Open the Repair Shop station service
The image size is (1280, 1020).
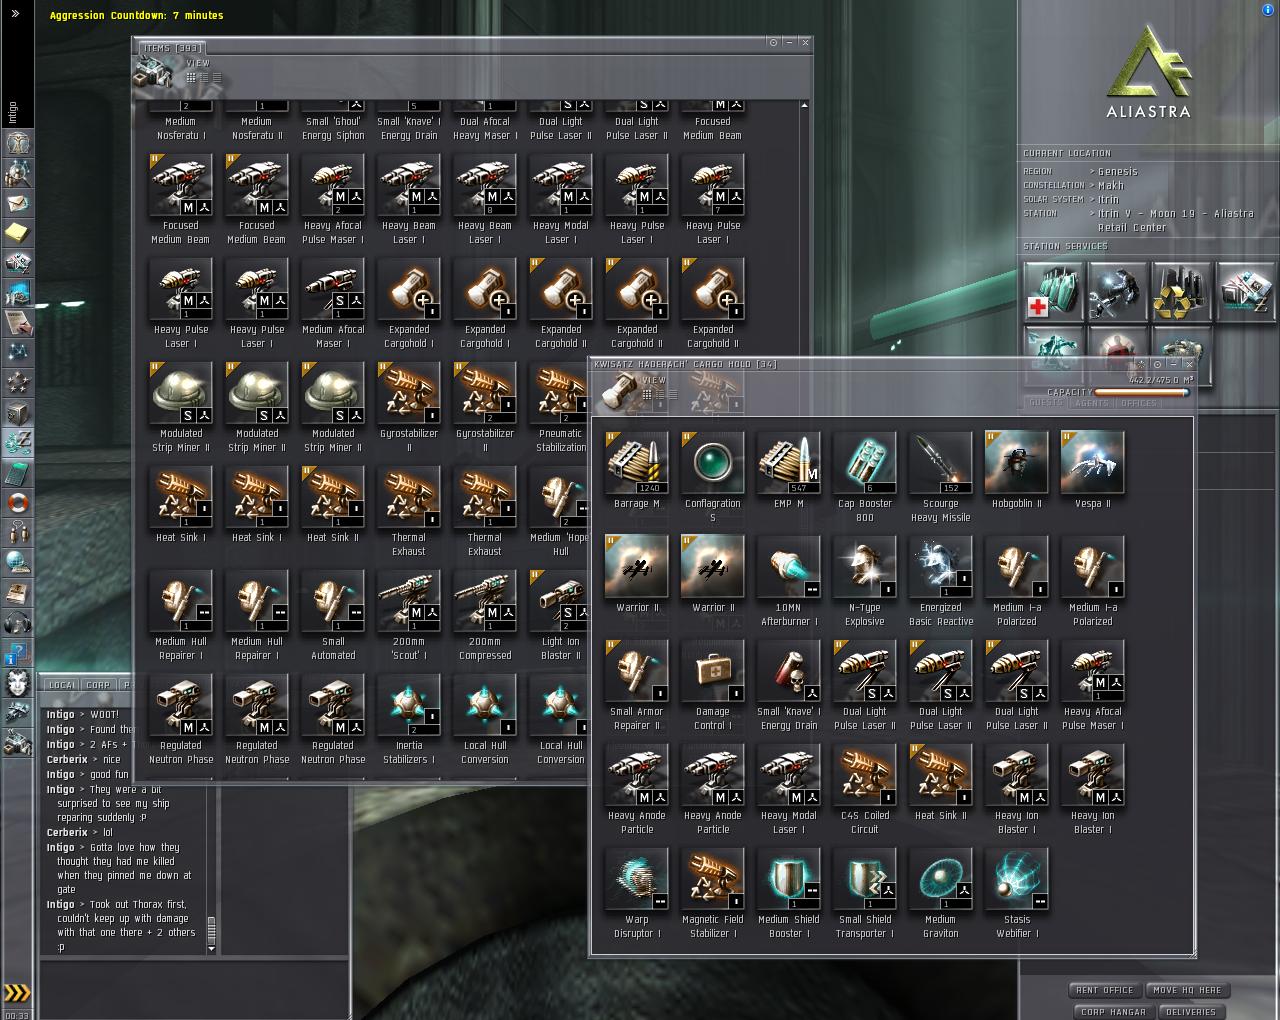[1117, 292]
